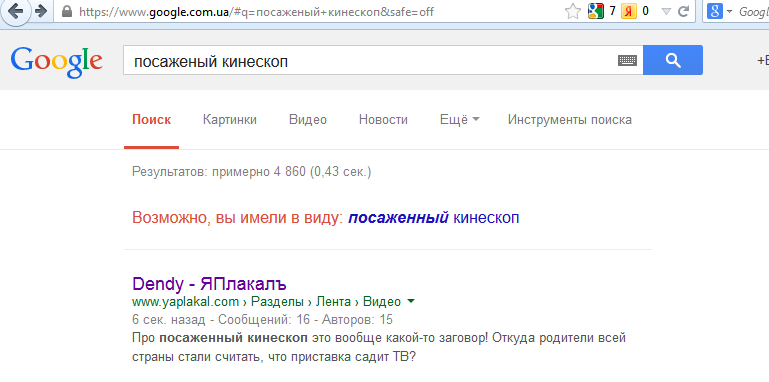Screen dimensions: 769x382
Task: Click the blue magnifier search button
Action: (x=673, y=60)
